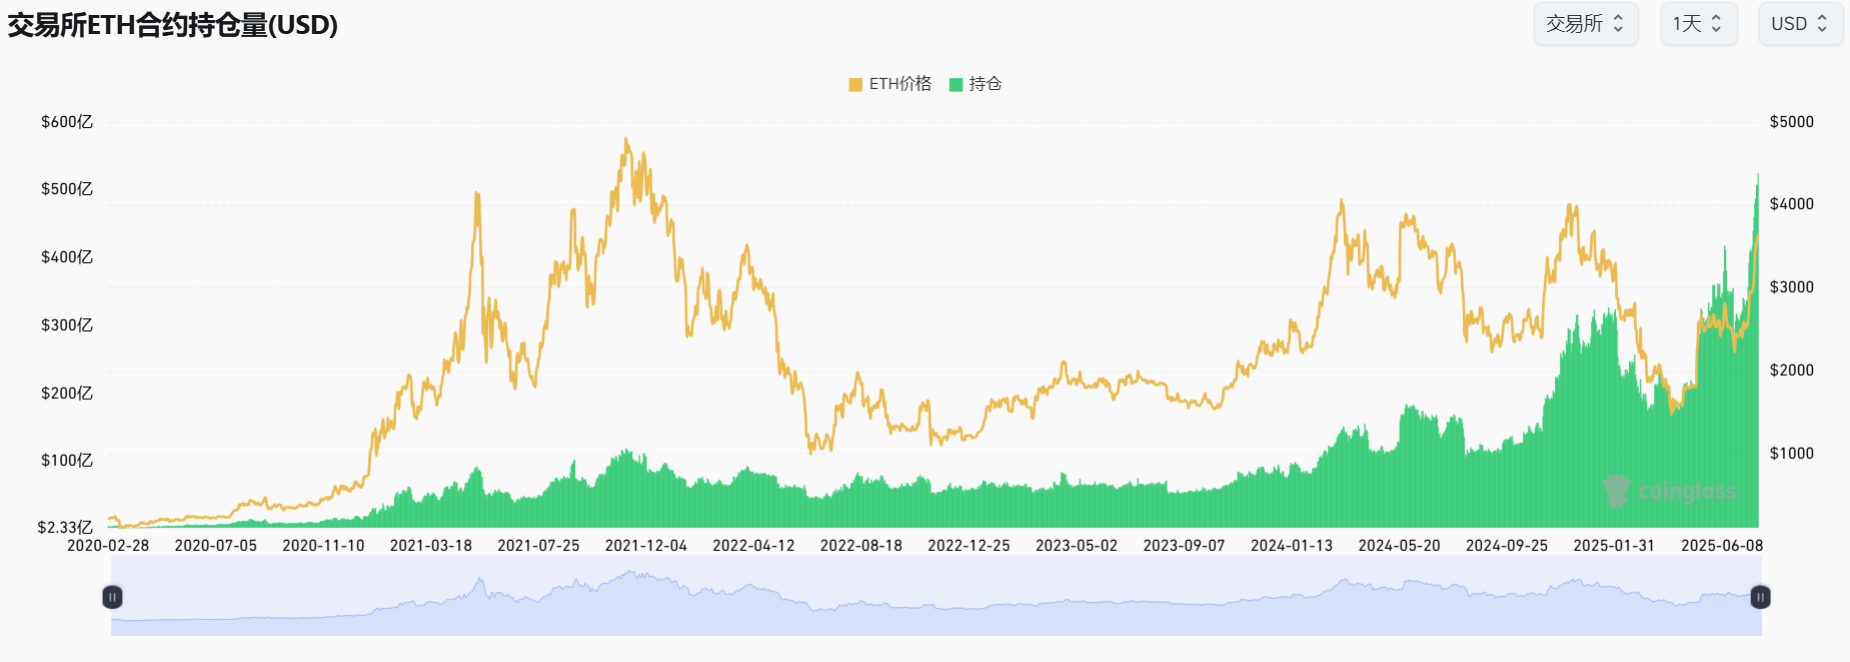Open the USD currency dropdown
Screen dimensions: 1850x662
click(1800, 23)
